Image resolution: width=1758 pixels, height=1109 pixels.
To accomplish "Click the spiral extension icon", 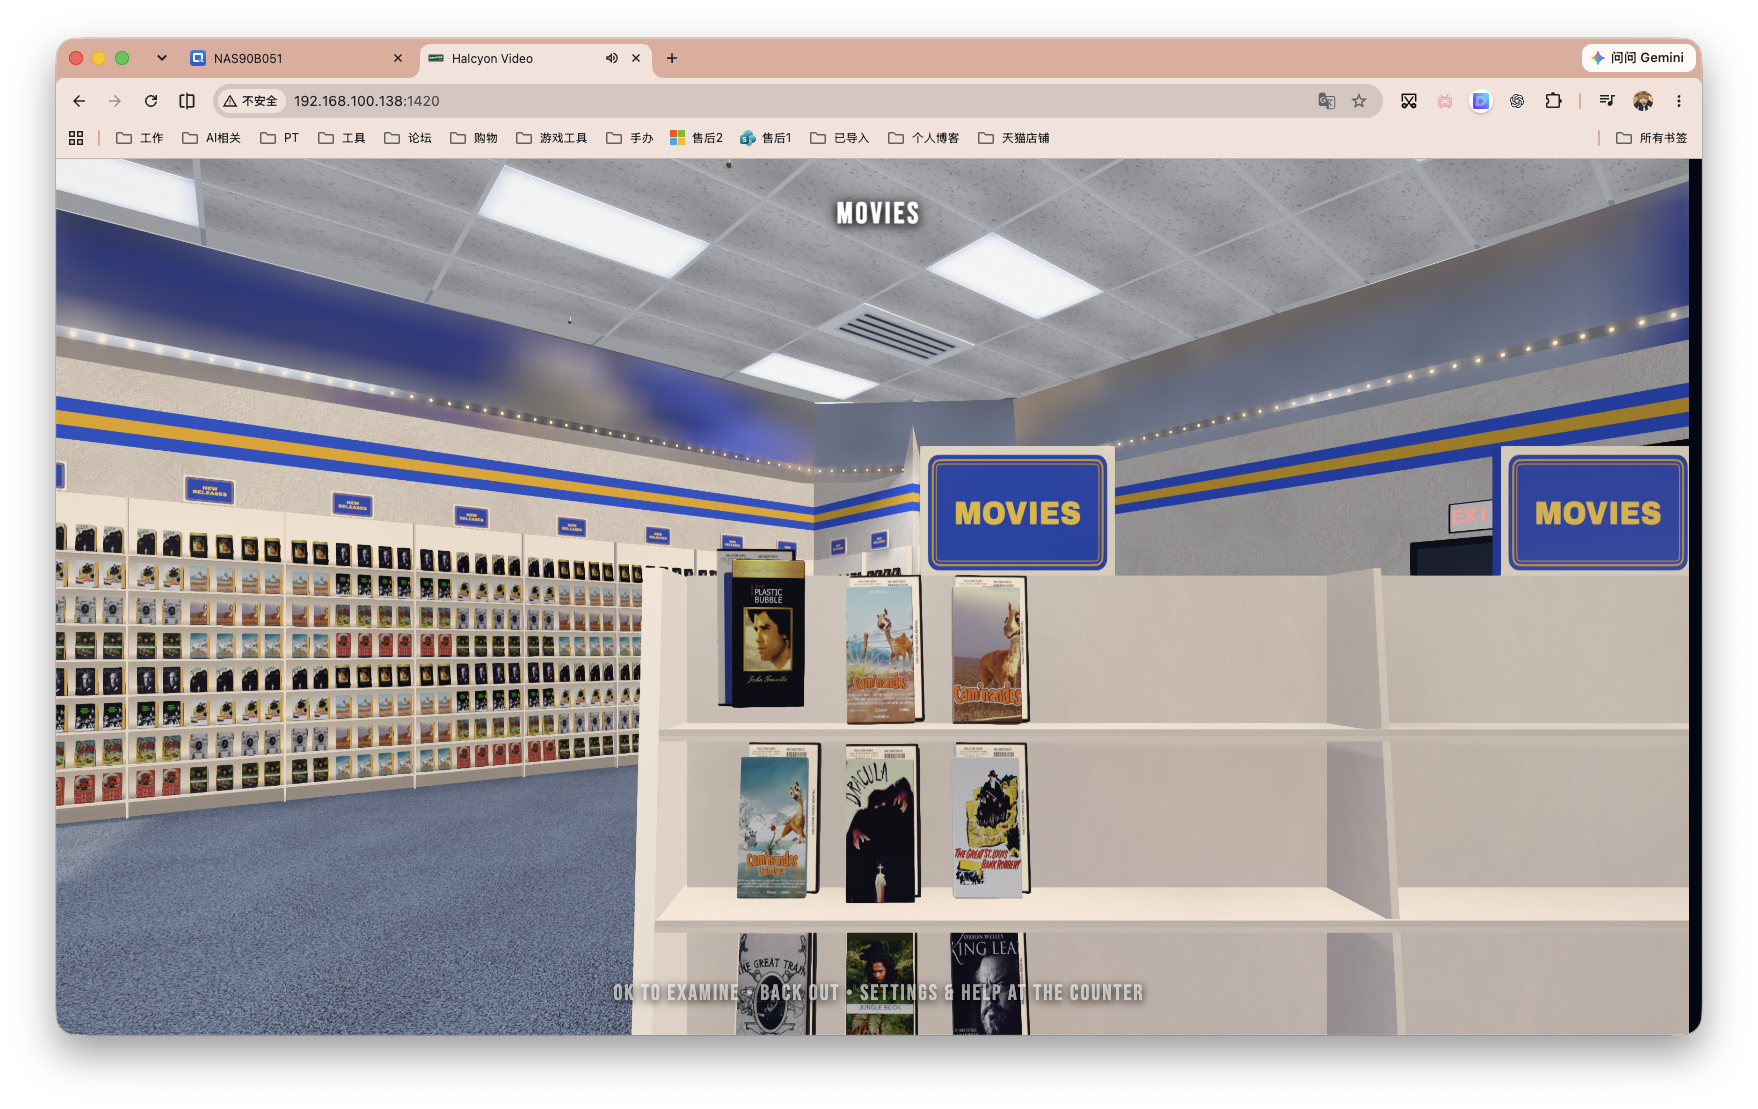I will point(1517,101).
